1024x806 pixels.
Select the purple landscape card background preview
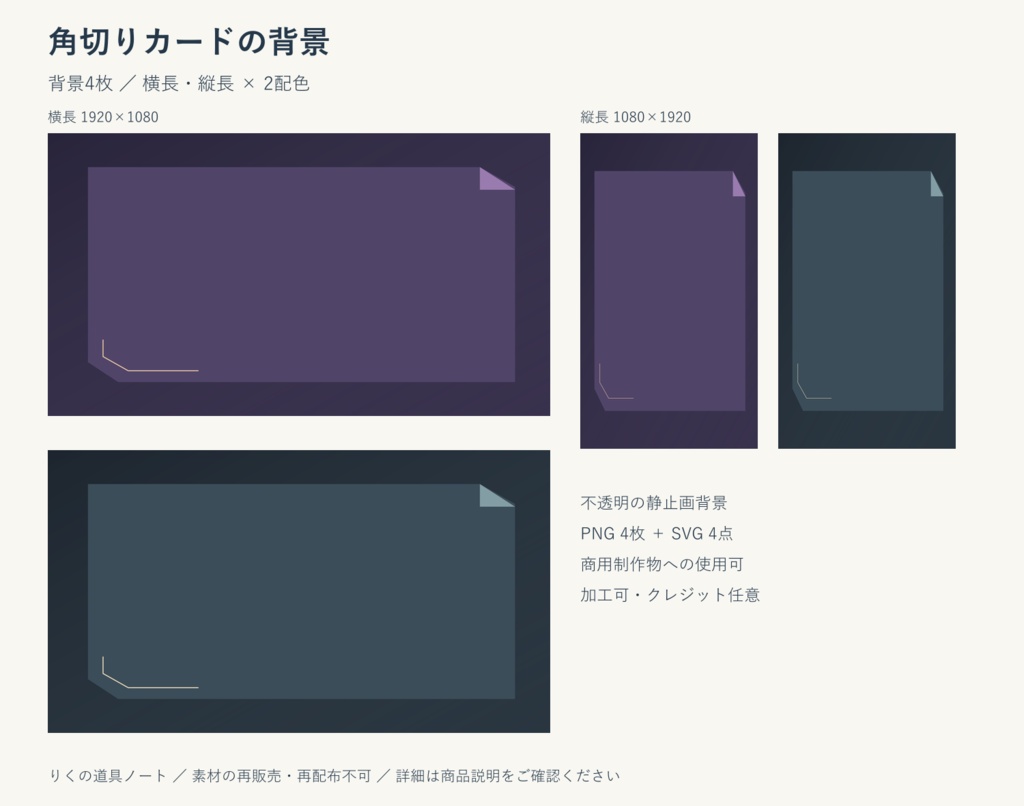coord(298,274)
